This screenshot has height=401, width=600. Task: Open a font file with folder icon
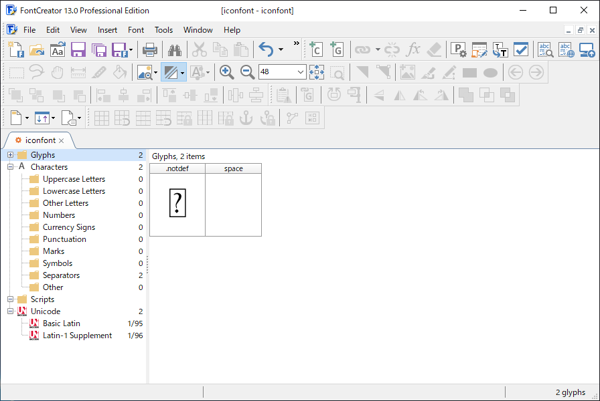coord(37,50)
